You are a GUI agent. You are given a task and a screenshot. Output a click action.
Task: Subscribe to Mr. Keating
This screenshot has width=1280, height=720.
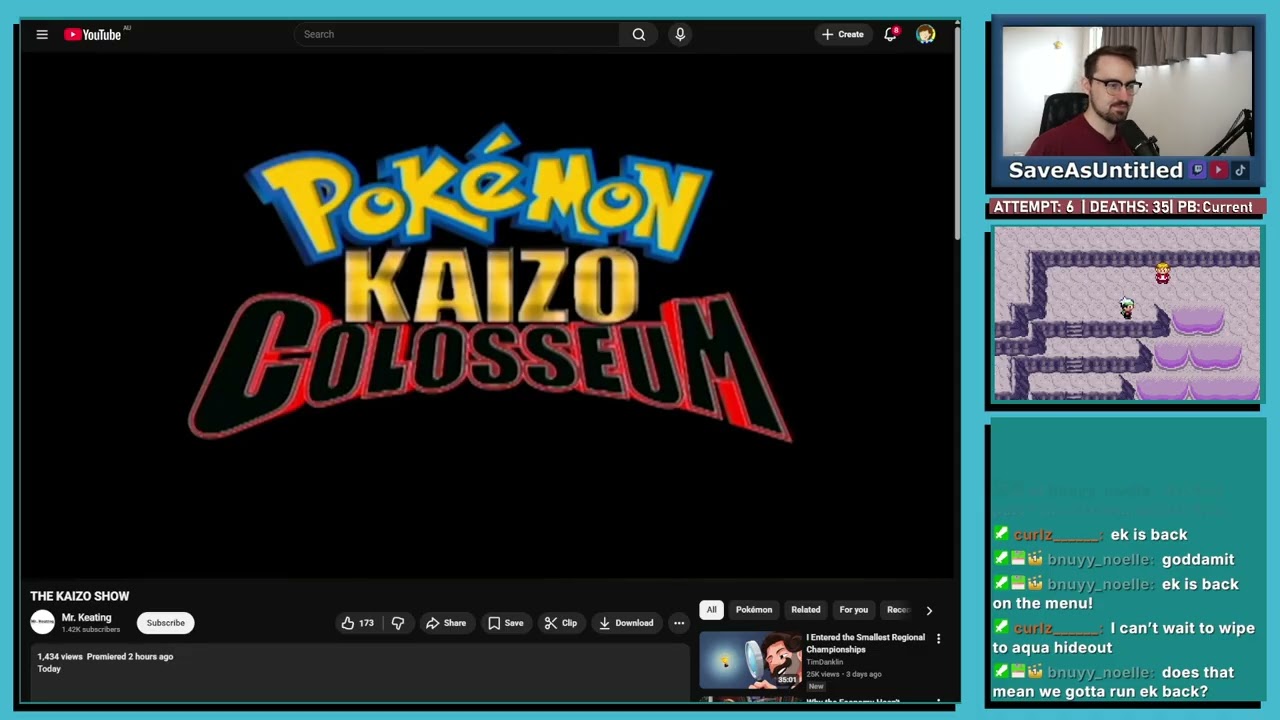[x=166, y=623]
